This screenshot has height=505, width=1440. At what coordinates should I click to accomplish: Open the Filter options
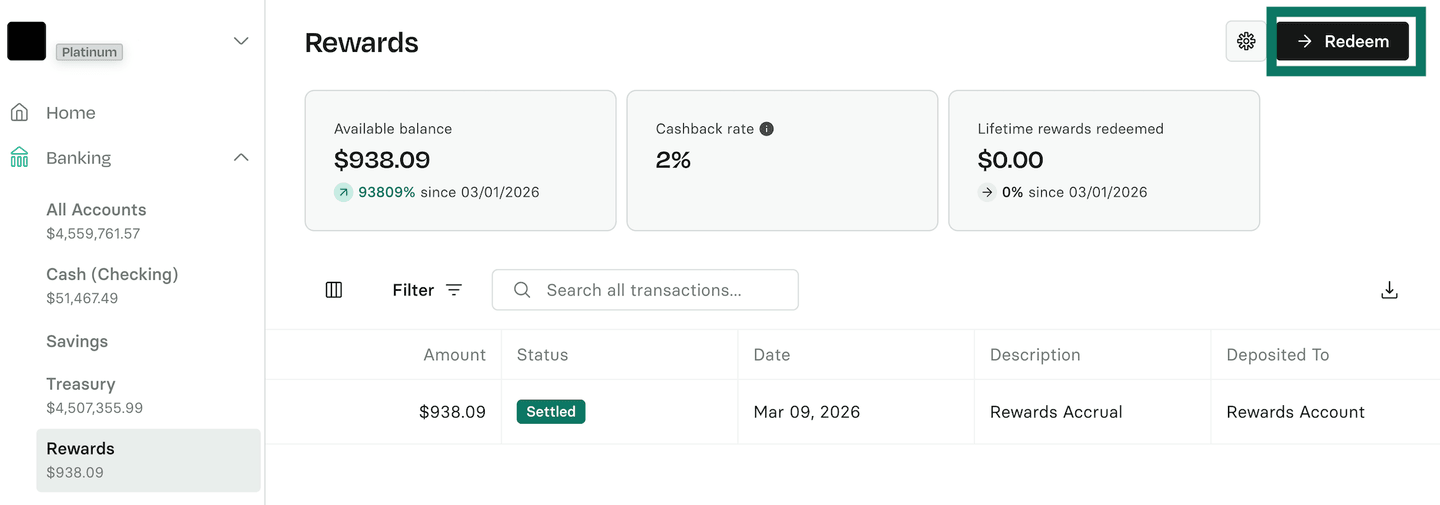click(x=427, y=290)
